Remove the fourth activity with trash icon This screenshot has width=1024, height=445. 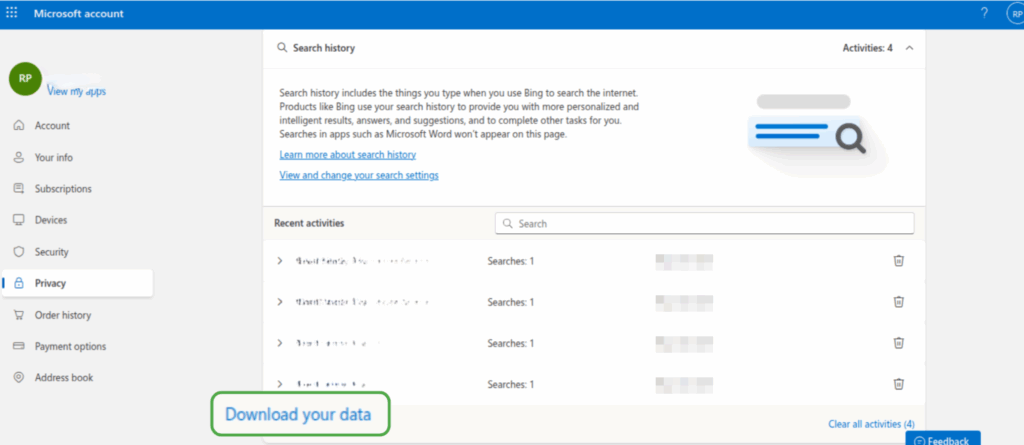click(898, 384)
